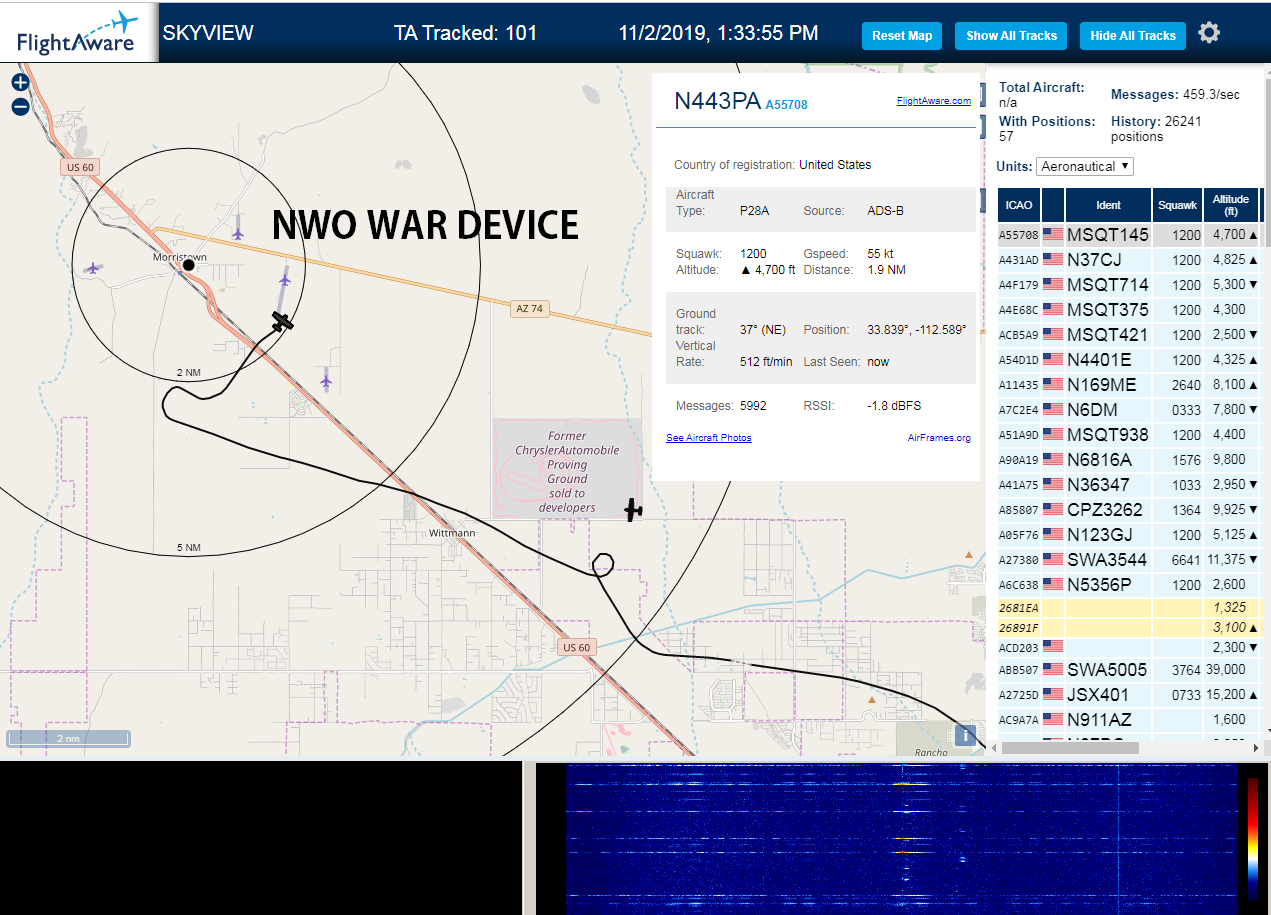Select the purple aircraft below the 2 NM ring
1271x915 pixels.
[326, 380]
